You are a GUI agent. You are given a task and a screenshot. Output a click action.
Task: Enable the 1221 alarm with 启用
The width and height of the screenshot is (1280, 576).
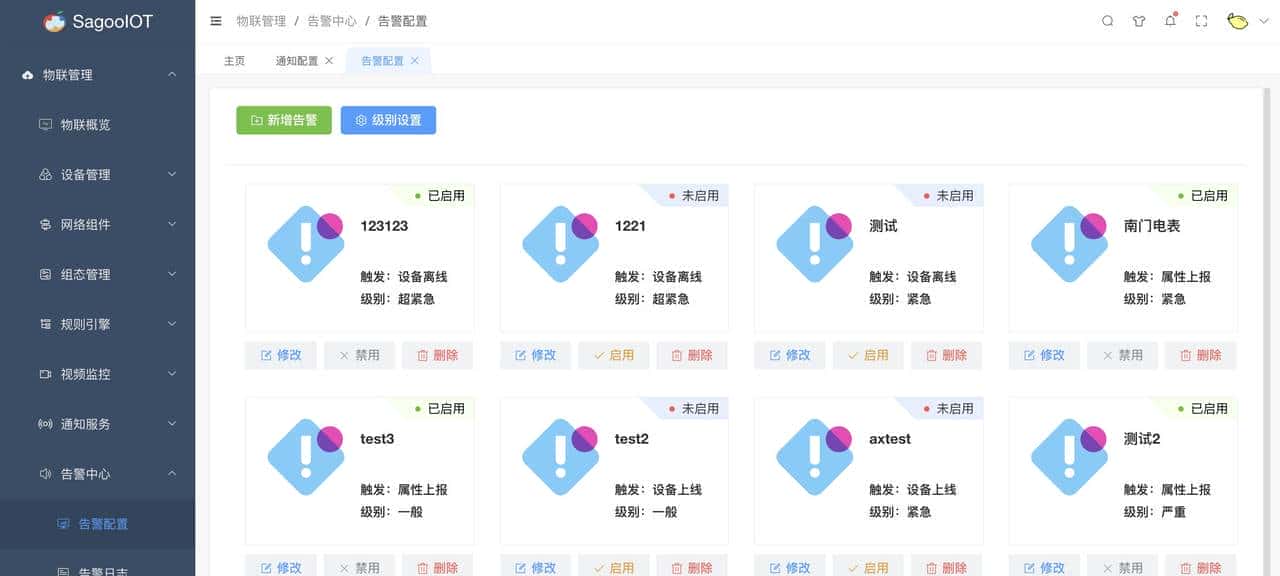tap(613, 354)
